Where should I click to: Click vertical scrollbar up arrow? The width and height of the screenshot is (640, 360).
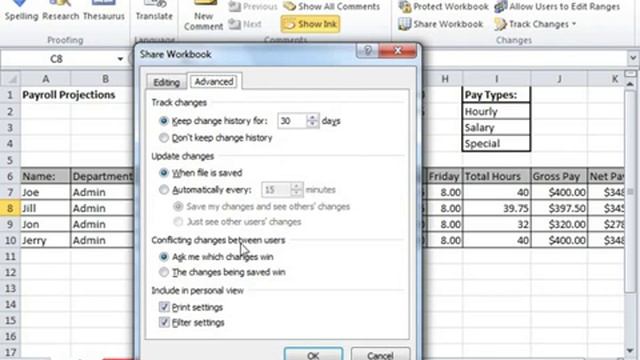click(631, 84)
